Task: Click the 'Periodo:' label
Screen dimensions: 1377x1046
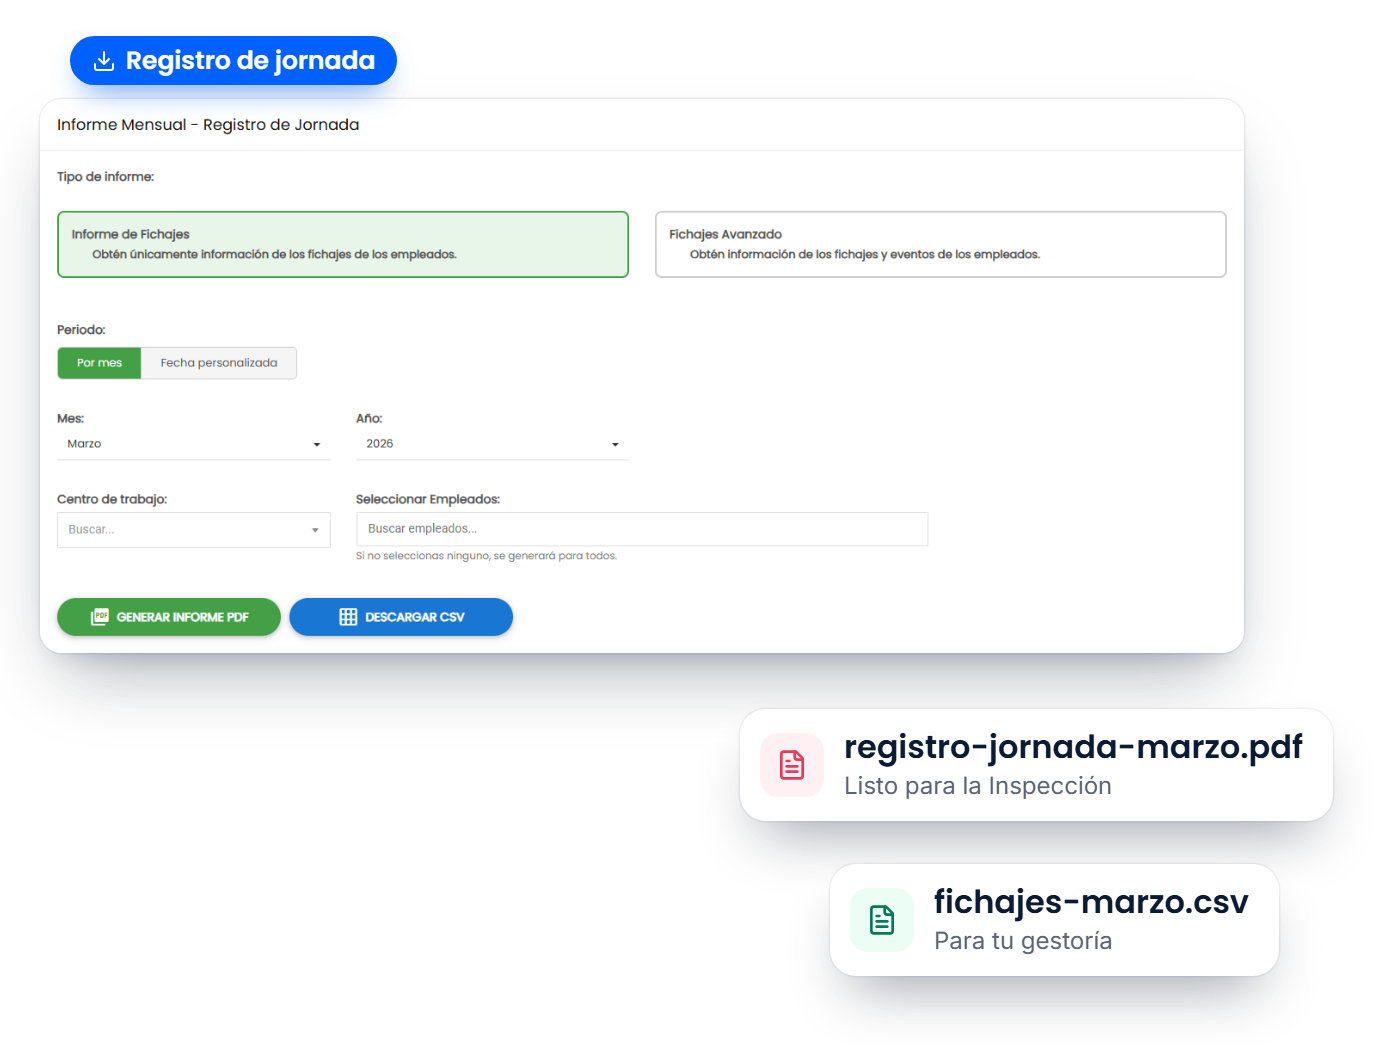Action: pos(81,330)
